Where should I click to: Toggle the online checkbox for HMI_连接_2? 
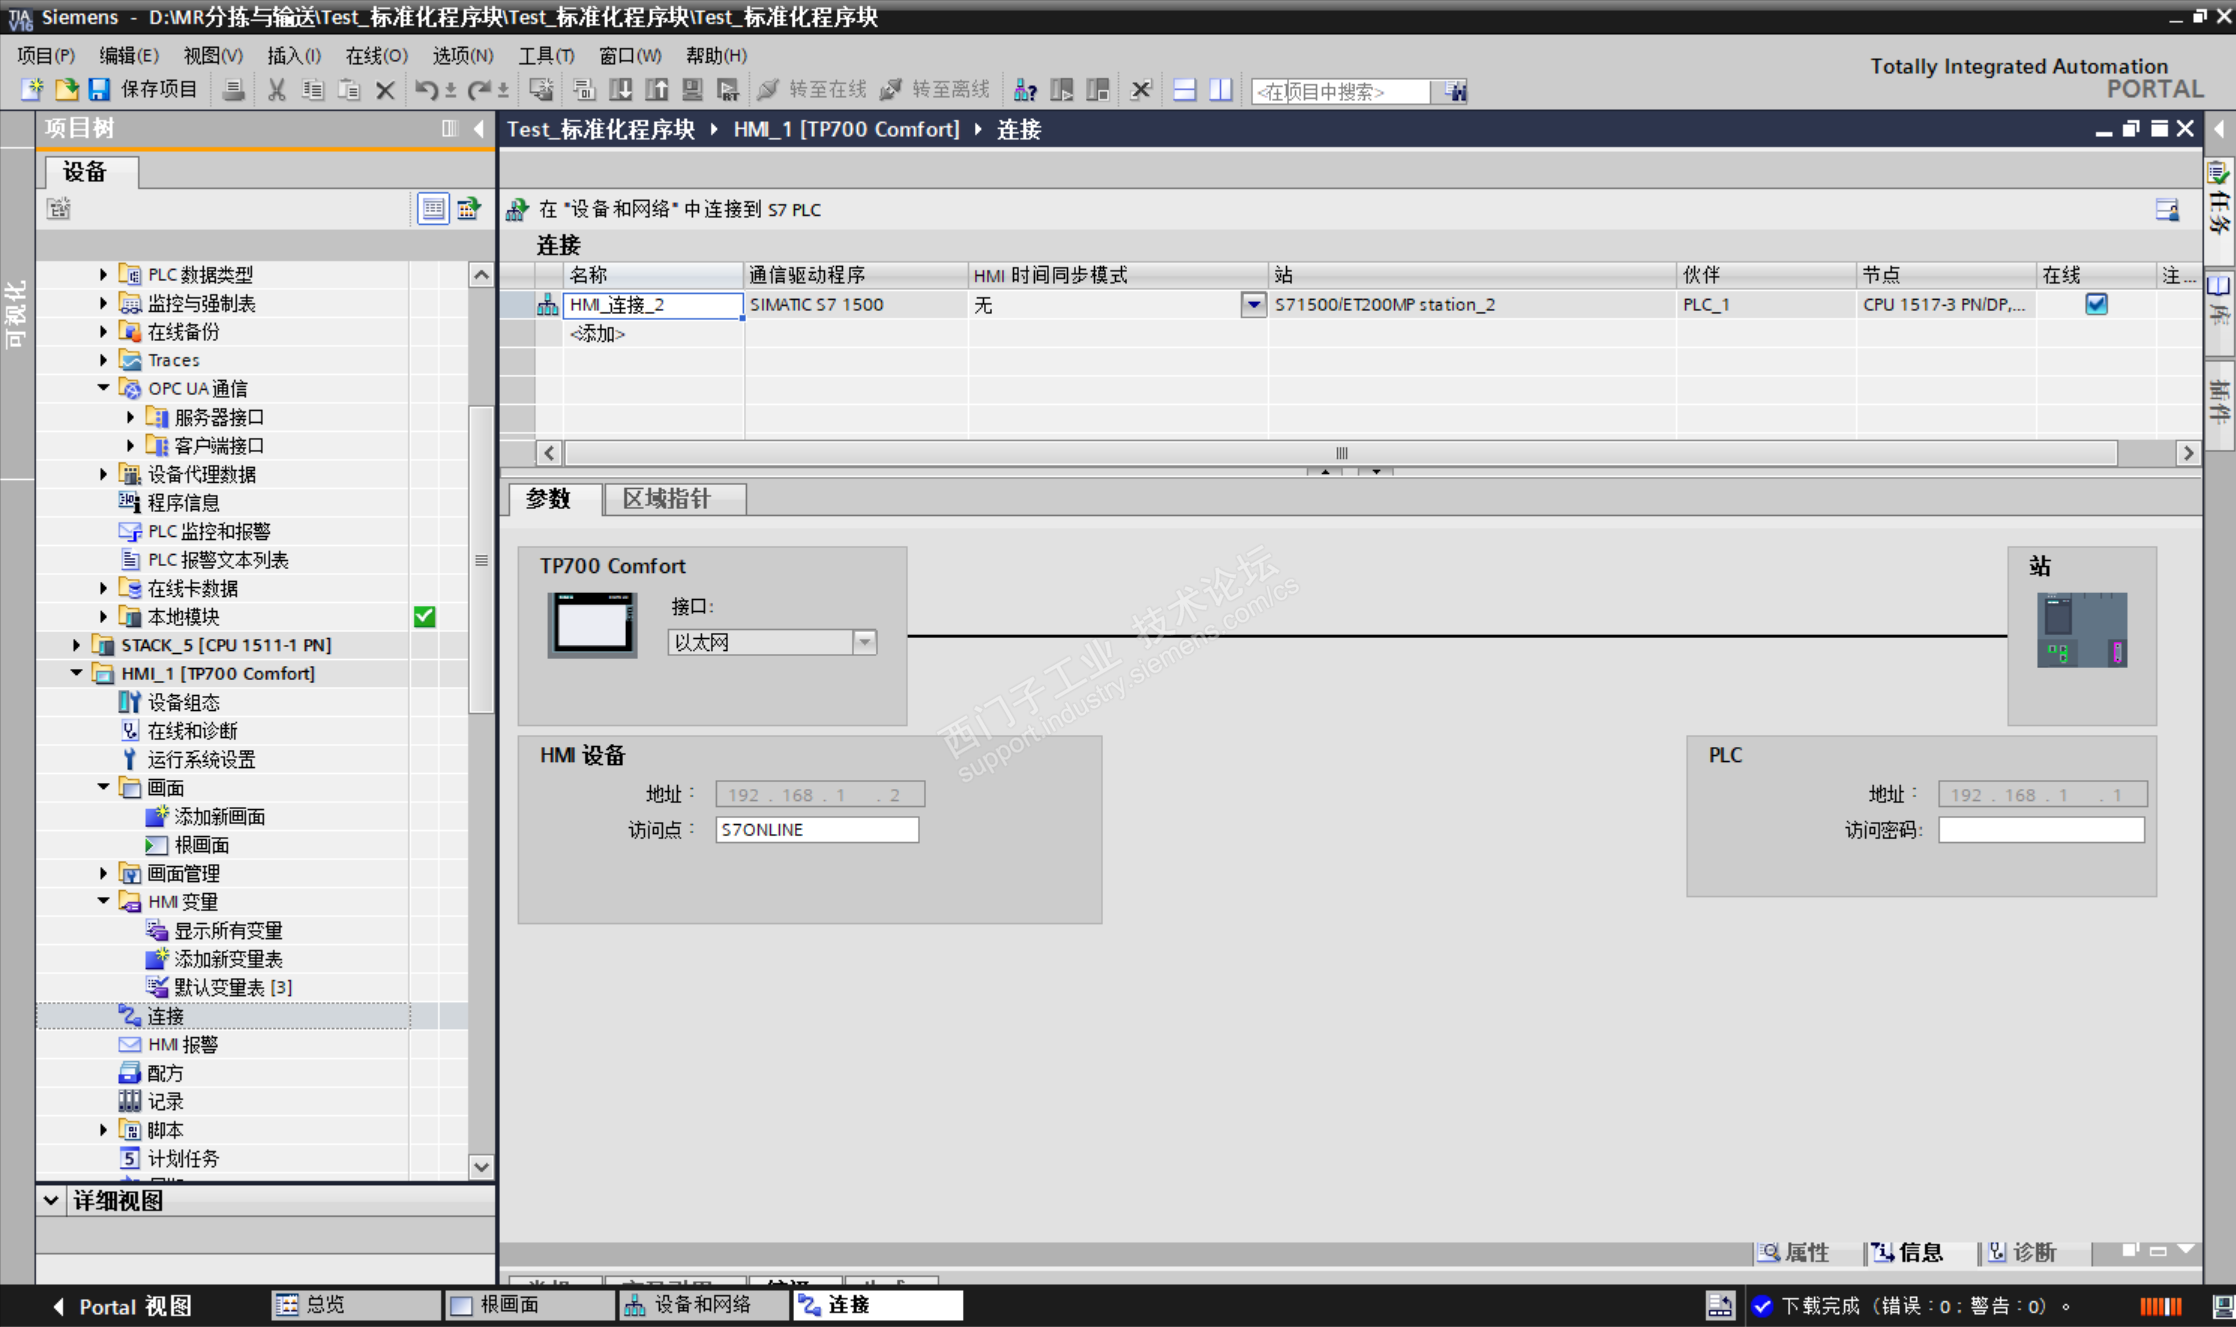(x=2096, y=304)
